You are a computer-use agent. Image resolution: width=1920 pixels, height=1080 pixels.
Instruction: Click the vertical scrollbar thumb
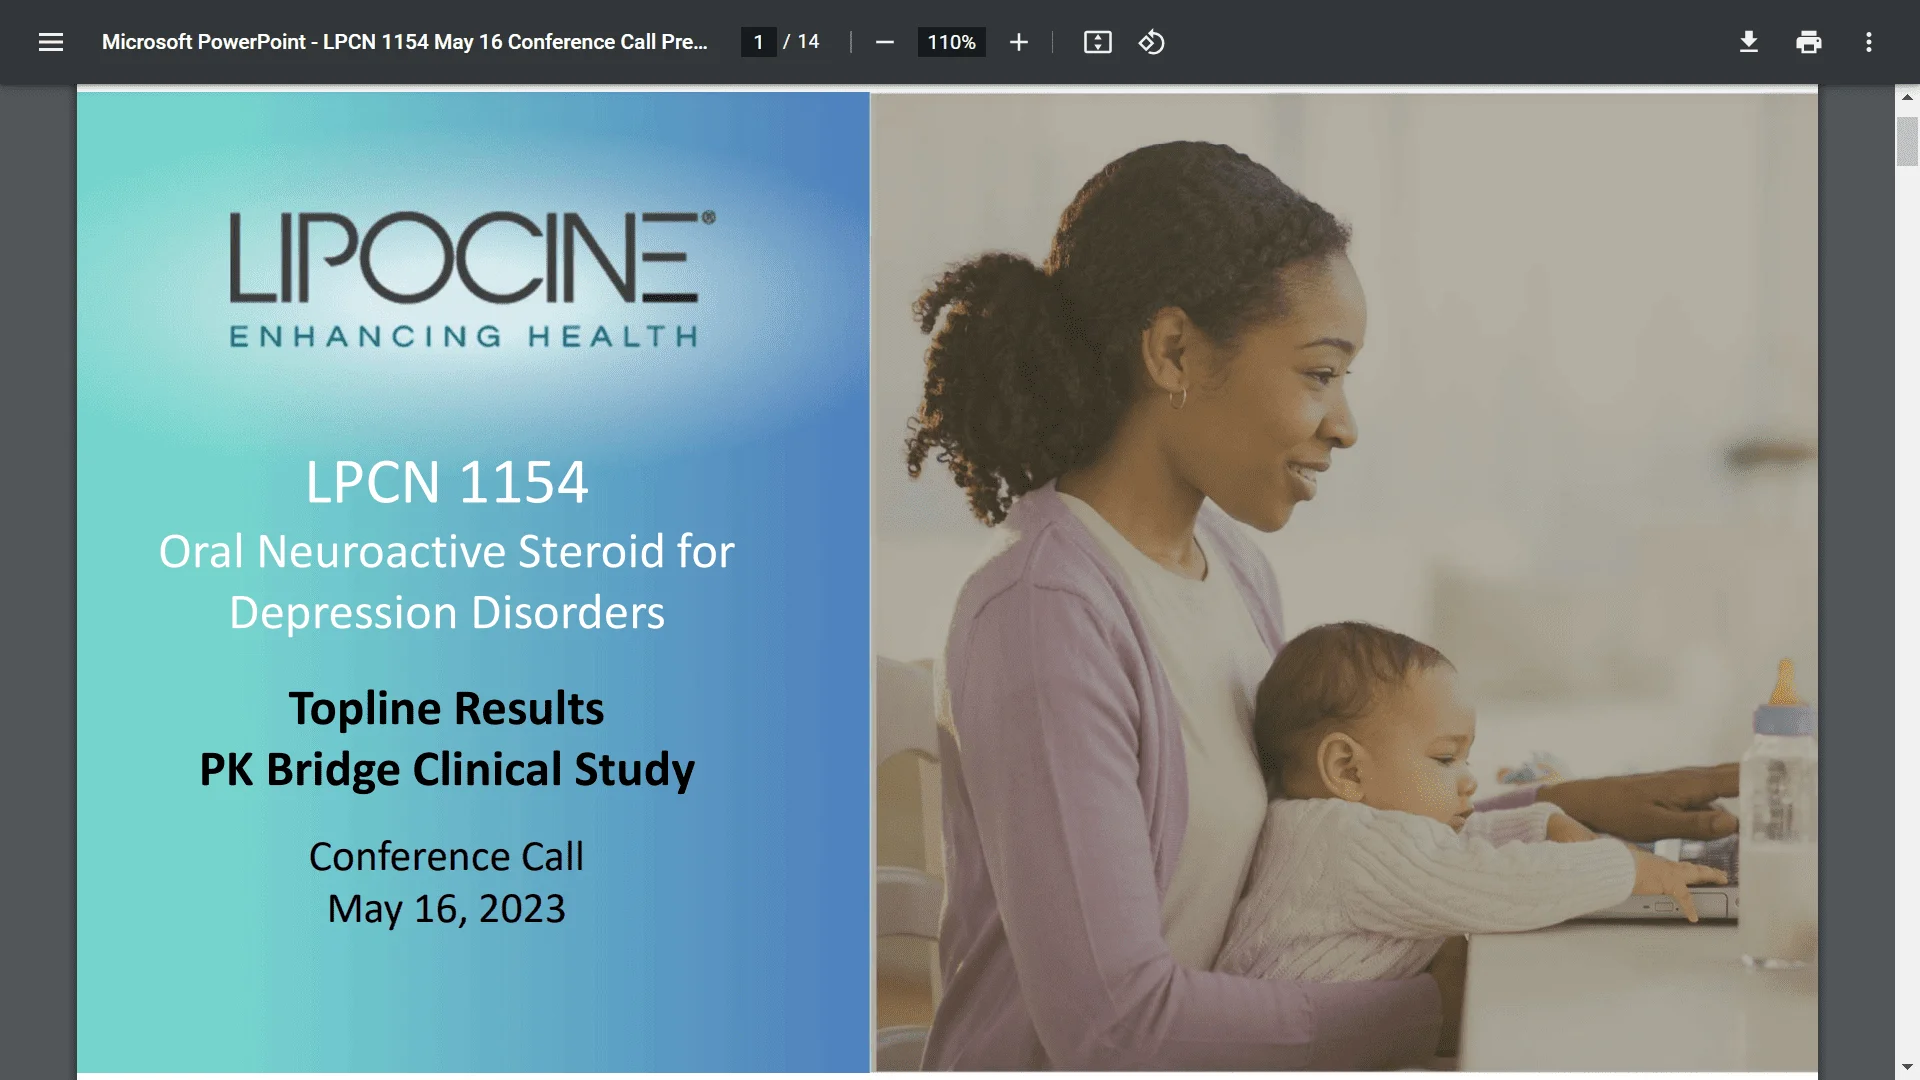1907,141
